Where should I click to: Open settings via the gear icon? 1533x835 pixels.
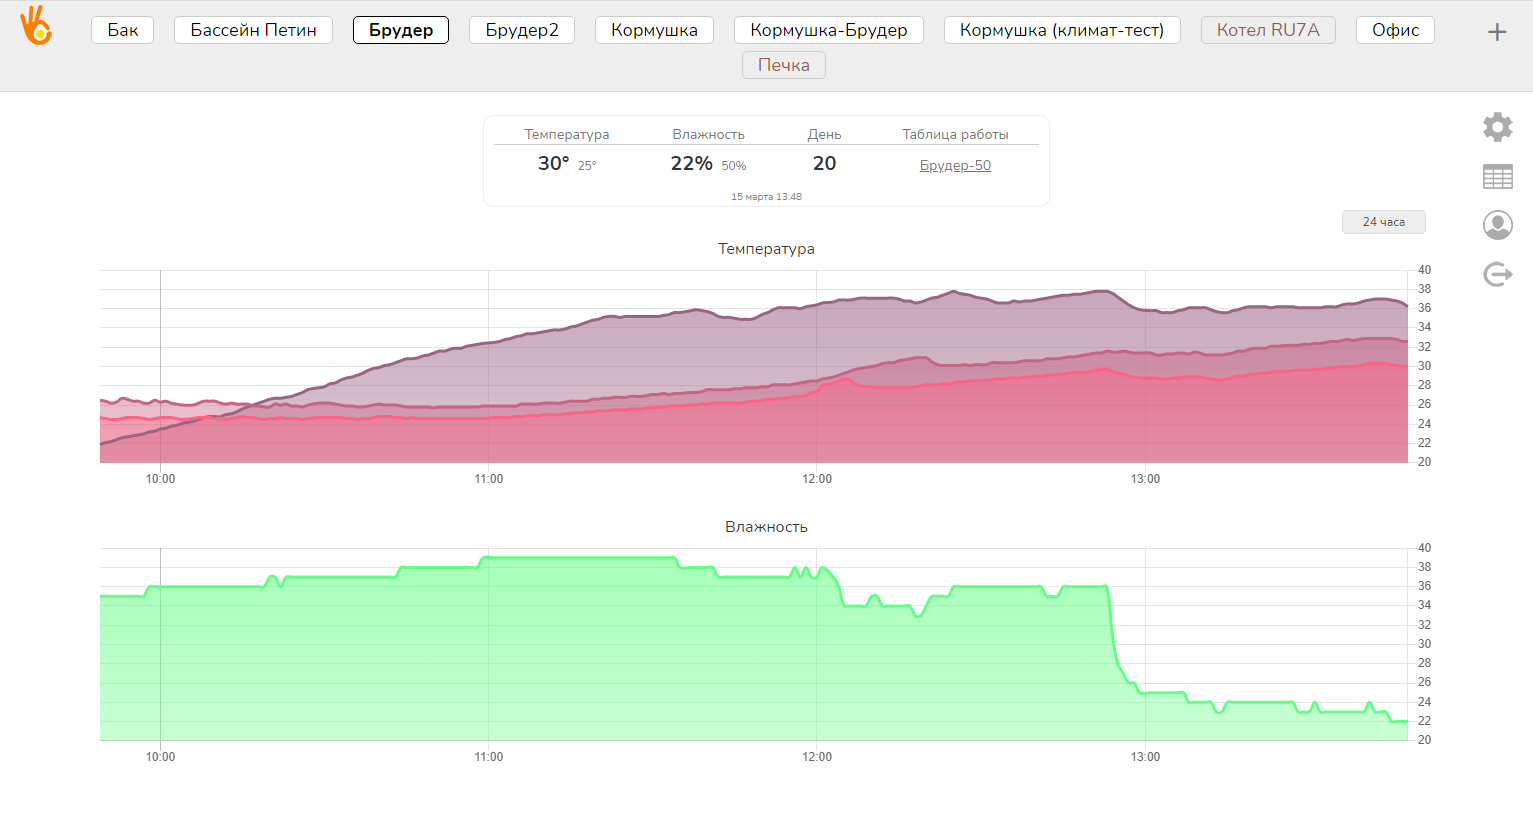click(x=1497, y=127)
